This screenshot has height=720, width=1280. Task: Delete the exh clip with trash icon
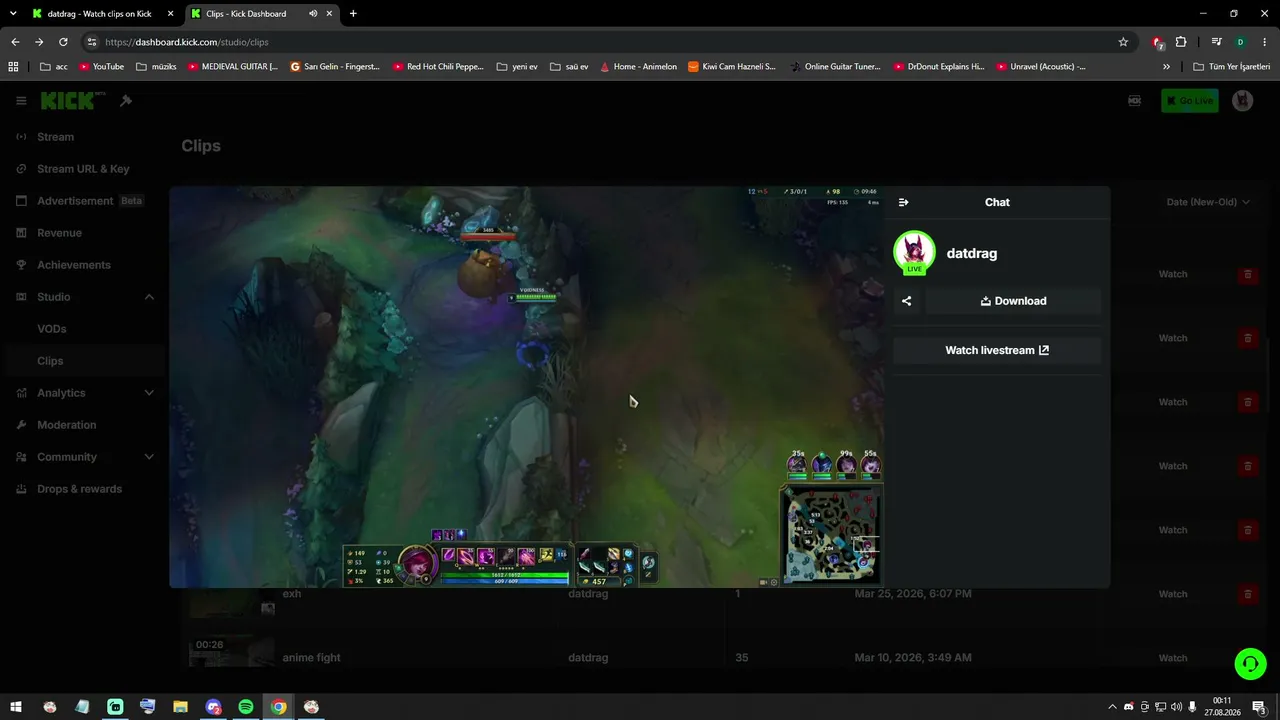coord(1247,594)
